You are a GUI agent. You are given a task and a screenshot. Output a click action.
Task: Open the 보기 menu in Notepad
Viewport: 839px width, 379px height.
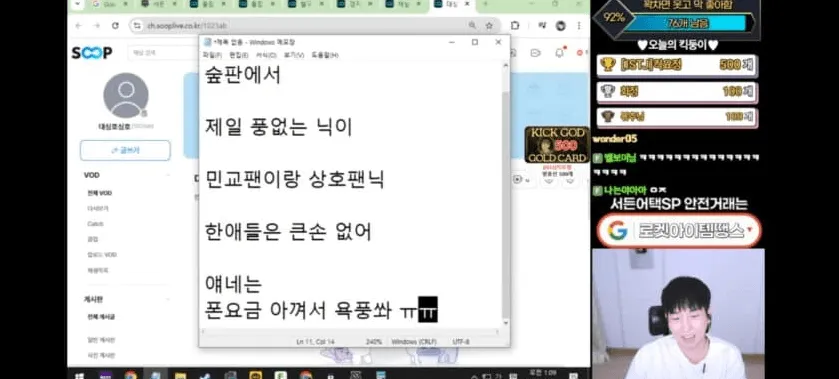pyautogui.click(x=294, y=55)
